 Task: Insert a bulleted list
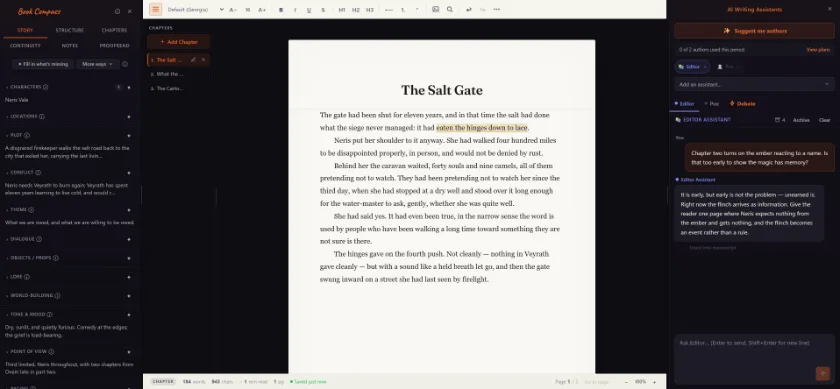(389, 10)
